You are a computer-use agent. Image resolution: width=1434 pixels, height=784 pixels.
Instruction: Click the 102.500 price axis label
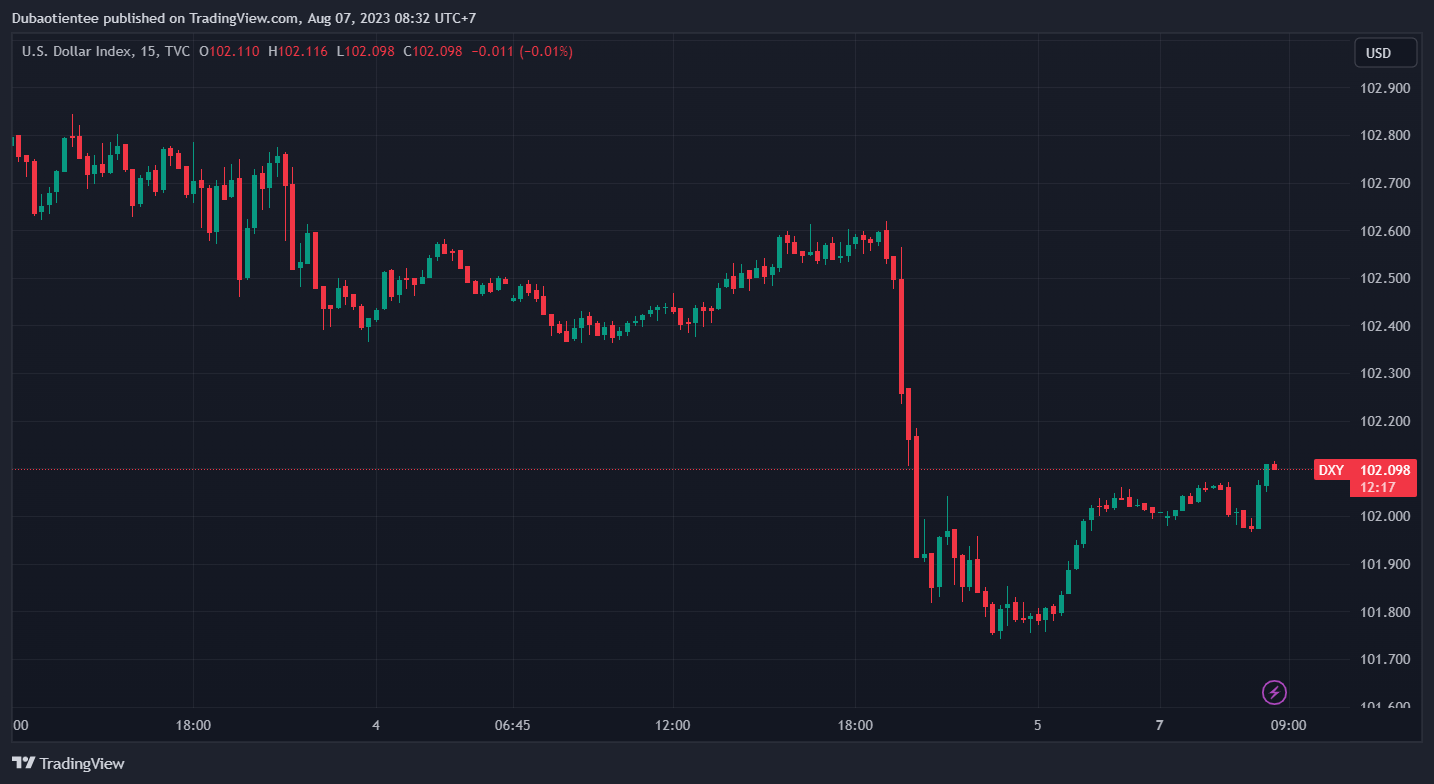(x=1385, y=278)
